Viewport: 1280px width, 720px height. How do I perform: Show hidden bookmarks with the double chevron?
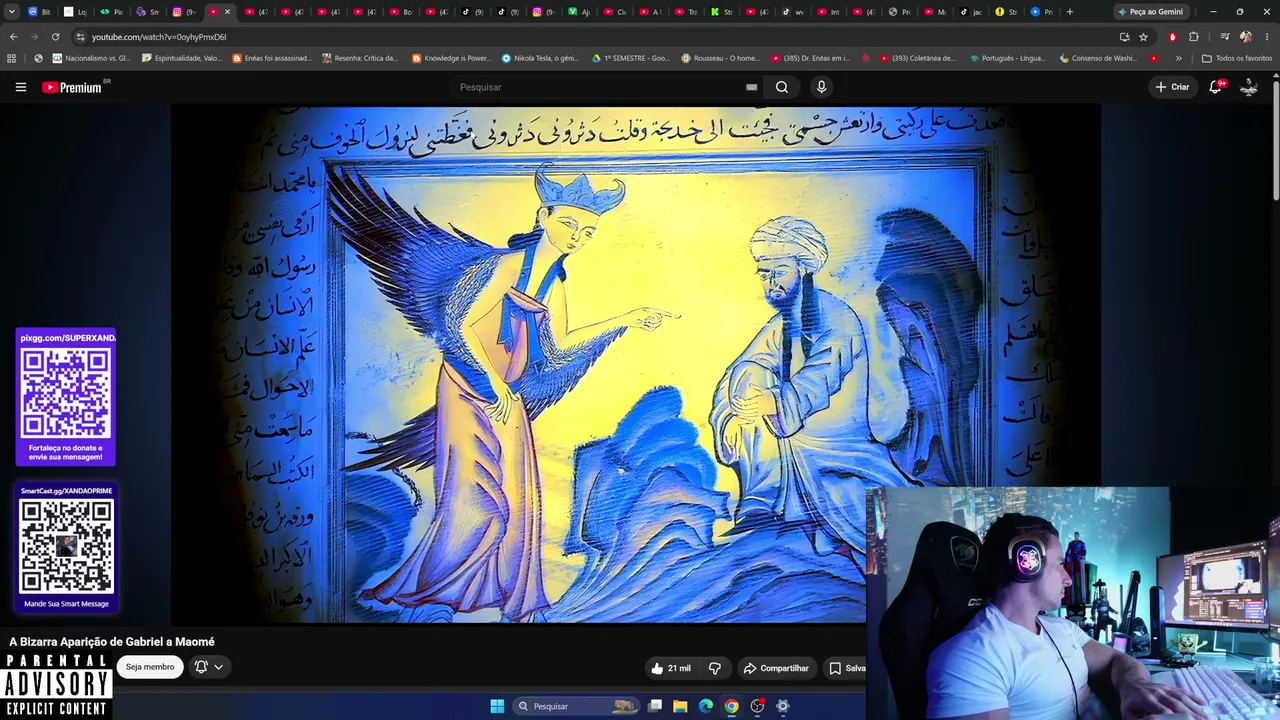[1178, 58]
